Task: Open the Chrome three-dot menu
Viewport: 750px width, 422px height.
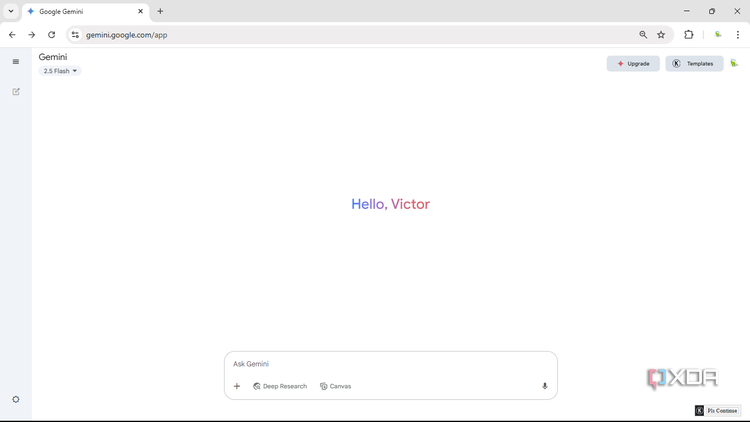Action: click(738, 34)
